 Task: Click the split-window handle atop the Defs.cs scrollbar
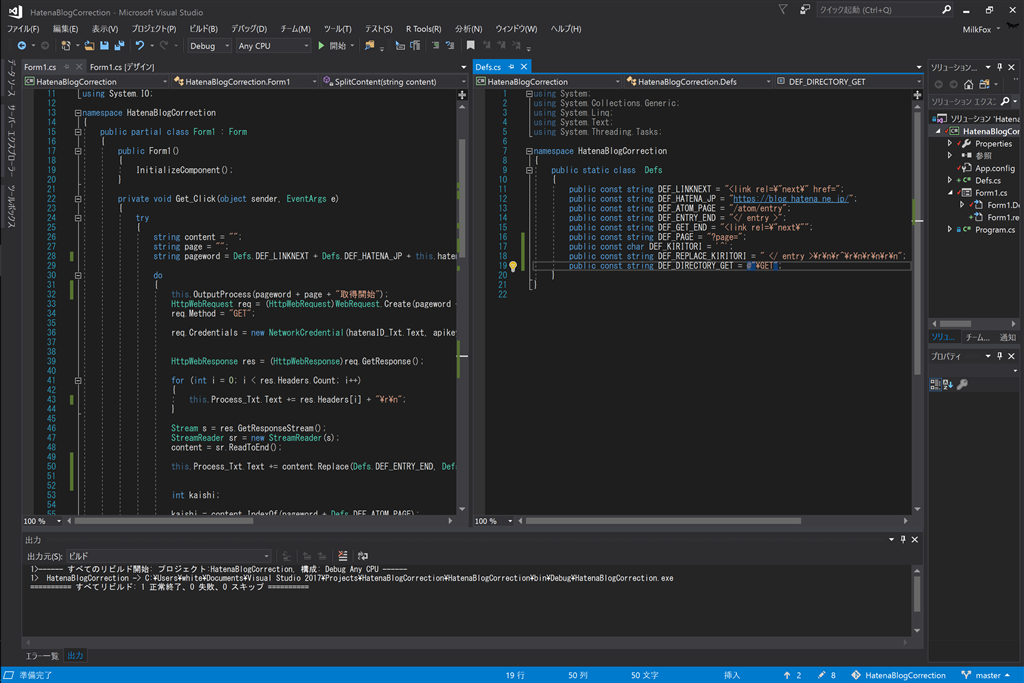918,95
